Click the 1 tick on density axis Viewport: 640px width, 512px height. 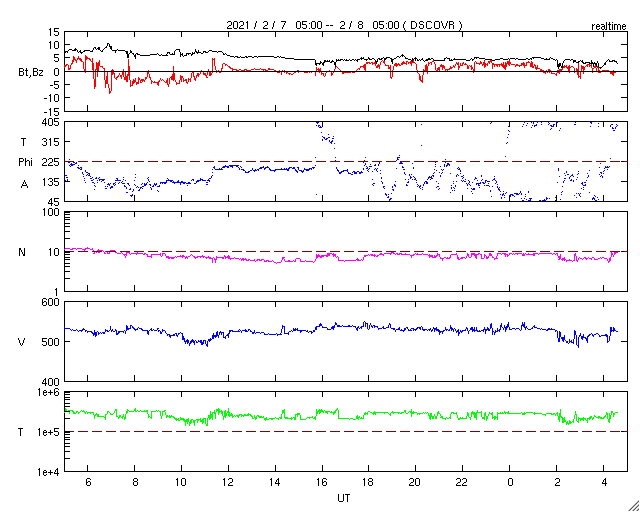57,292
